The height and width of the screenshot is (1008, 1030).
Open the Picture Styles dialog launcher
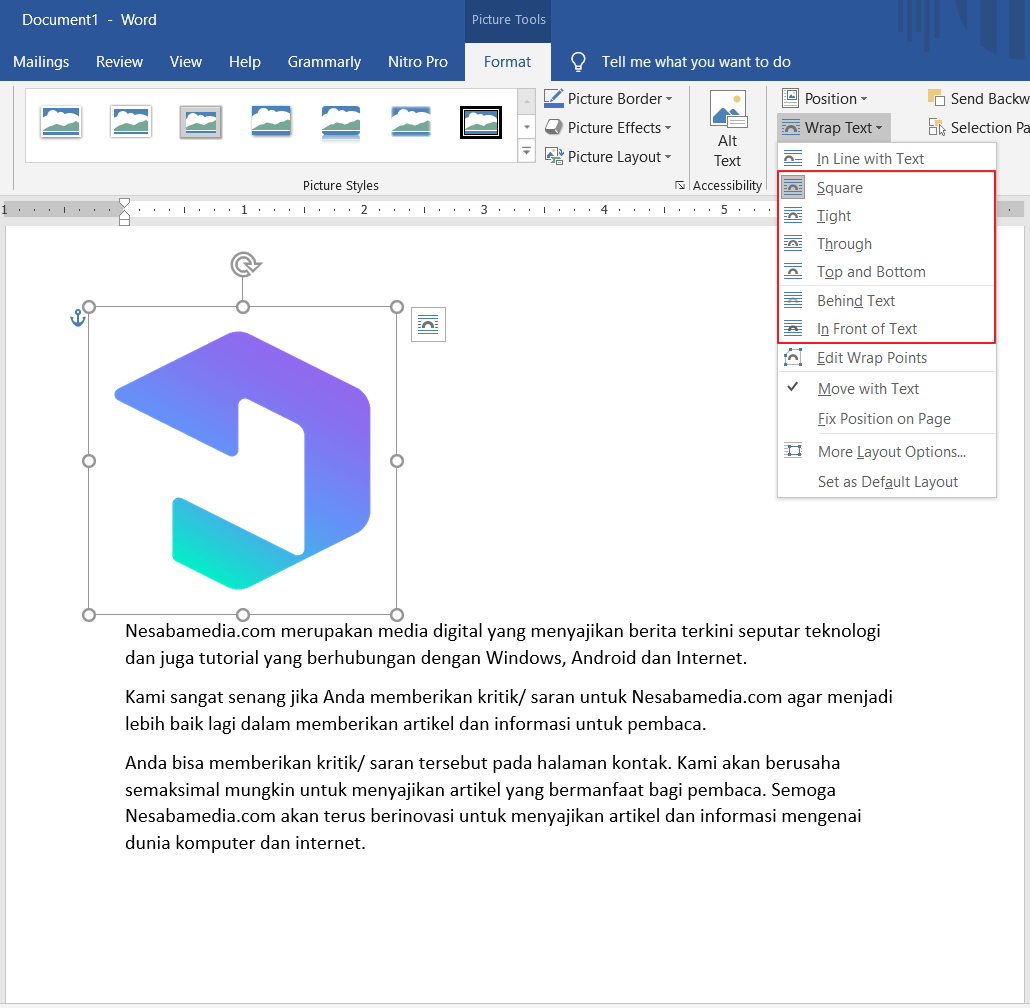click(680, 186)
